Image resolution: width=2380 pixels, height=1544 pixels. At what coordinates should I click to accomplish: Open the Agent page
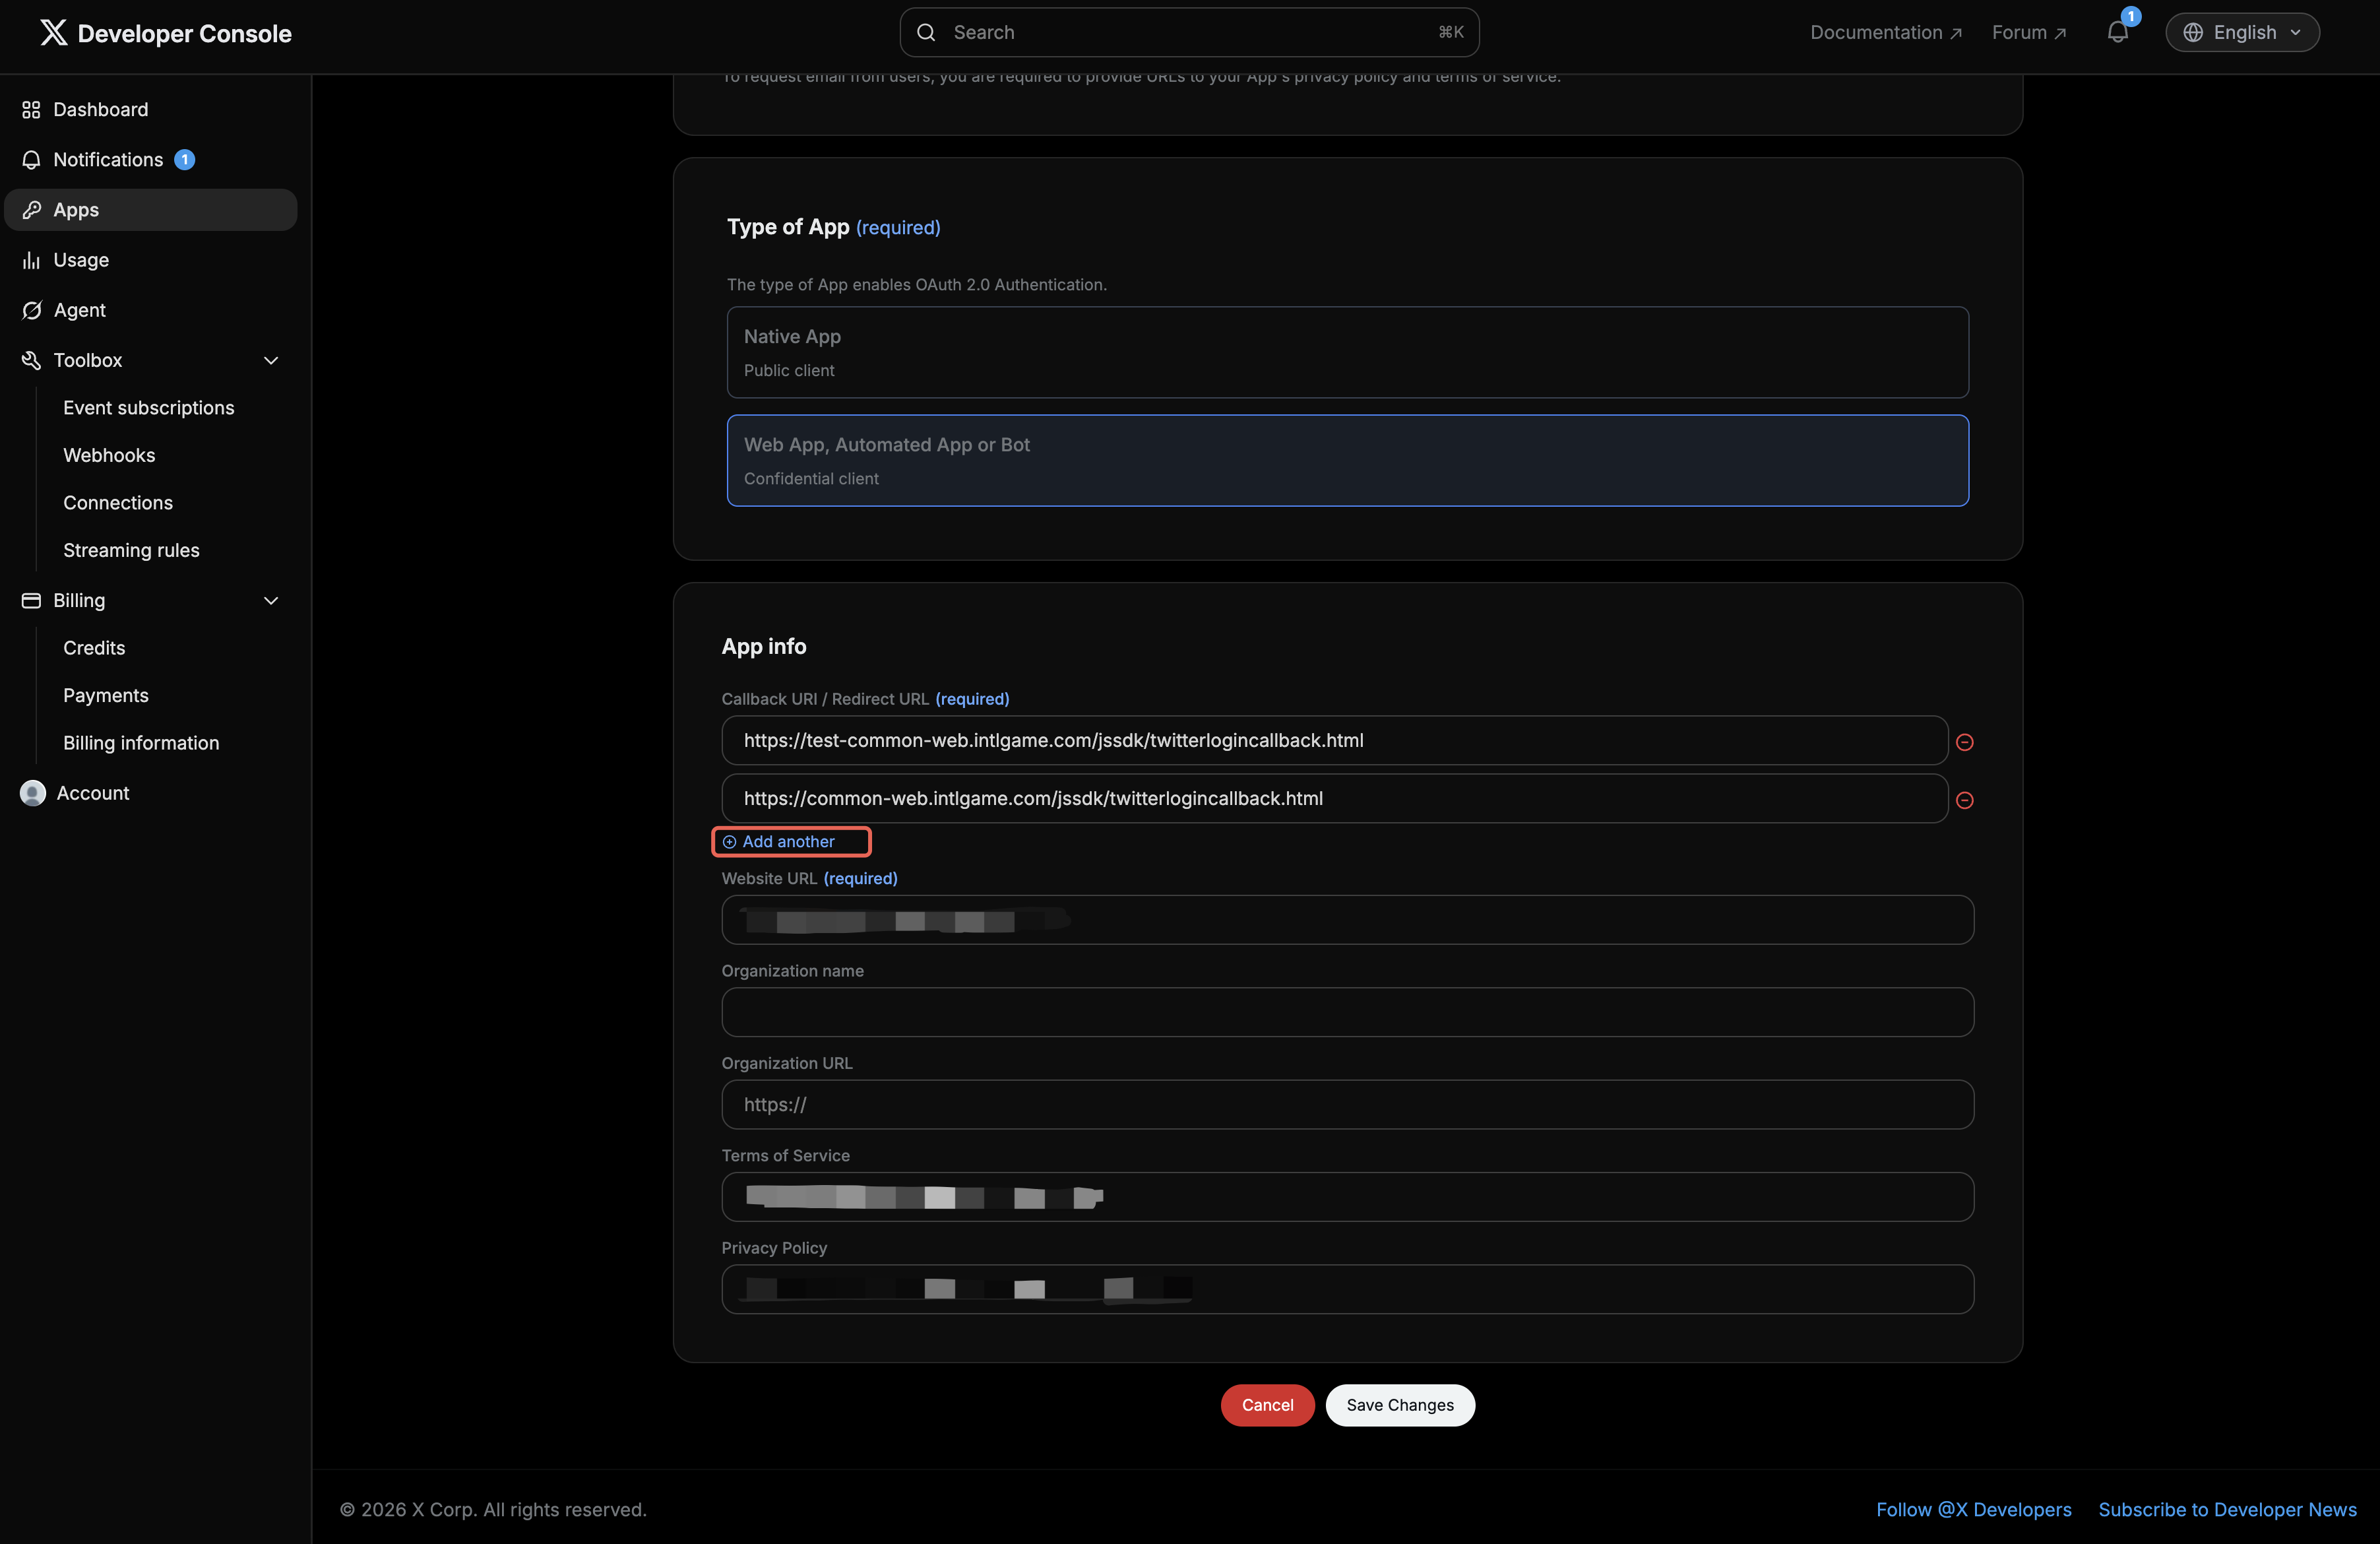(150, 310)
